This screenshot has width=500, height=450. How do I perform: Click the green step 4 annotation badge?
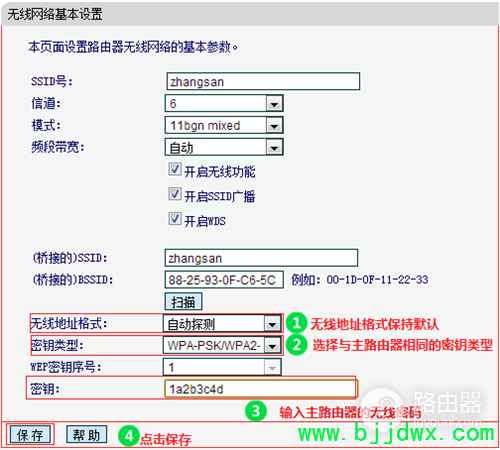128,436
